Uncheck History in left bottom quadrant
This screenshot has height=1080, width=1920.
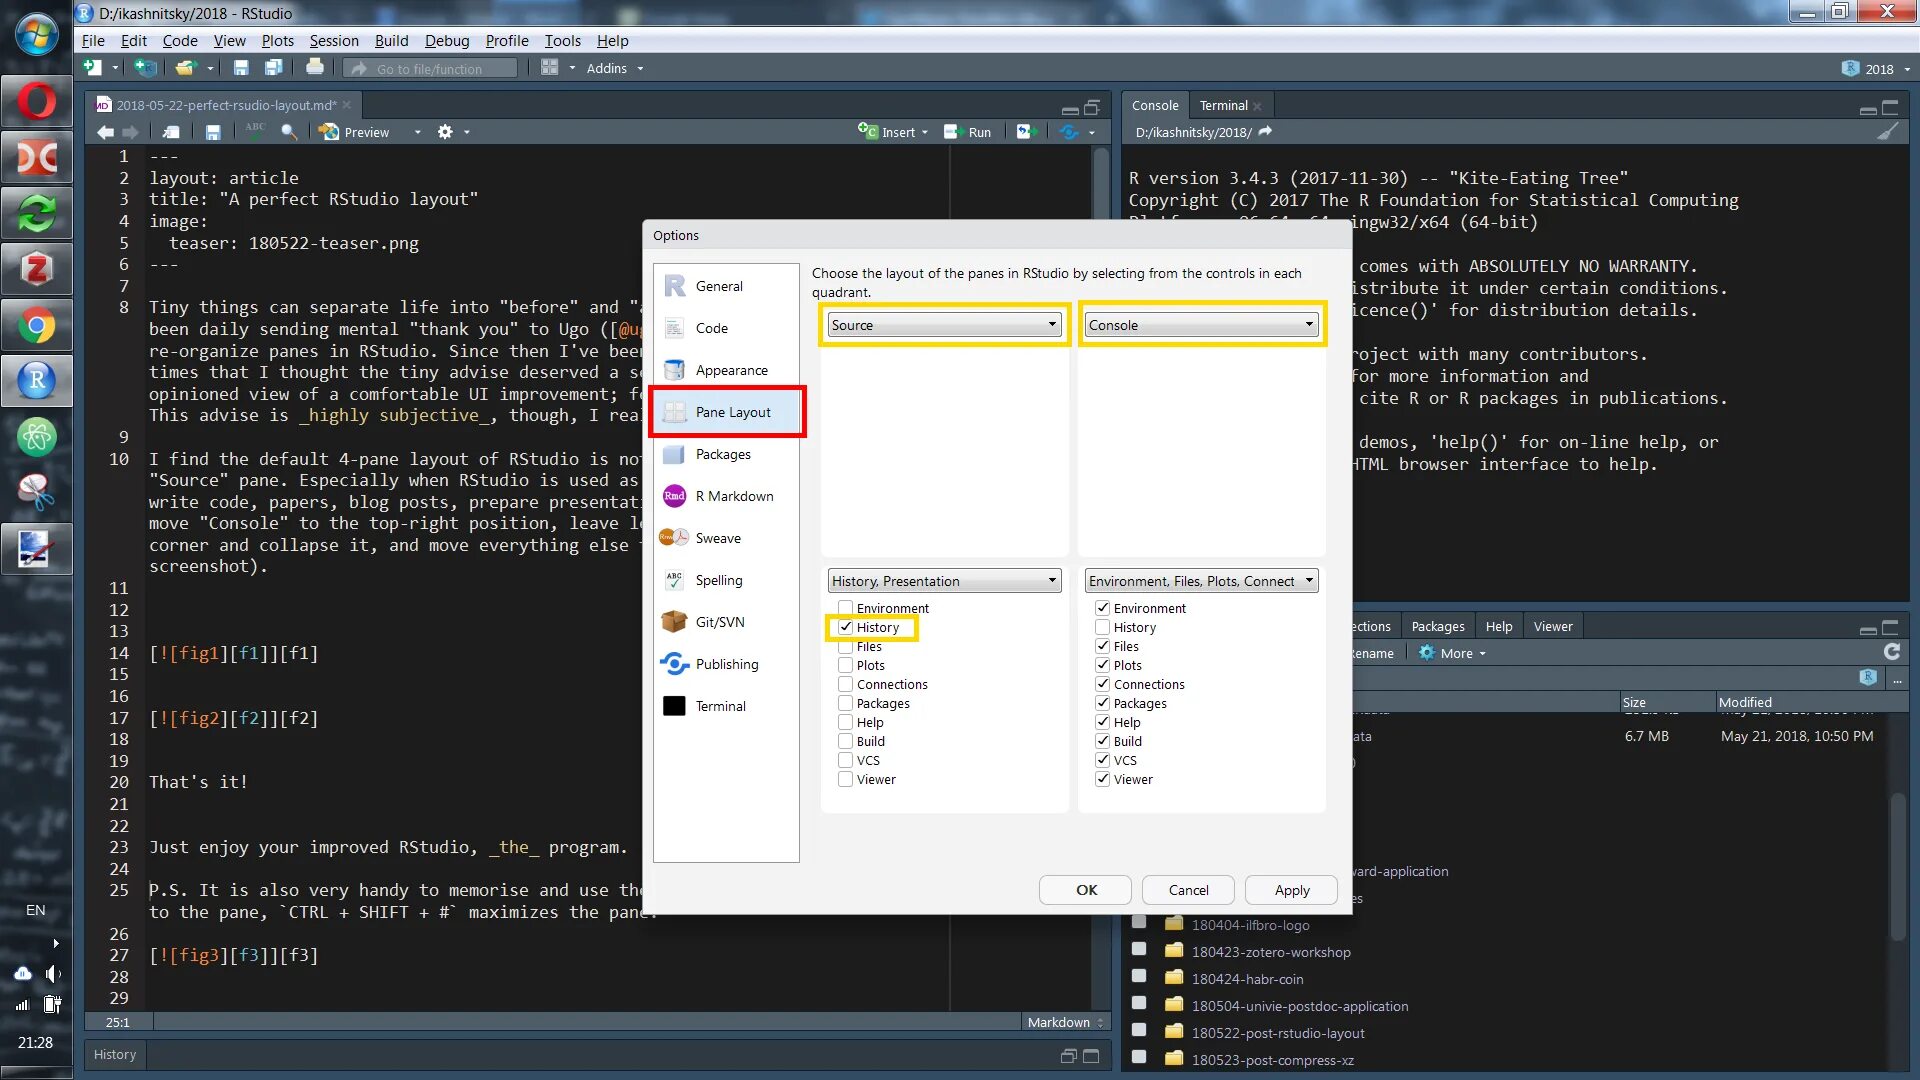pos(846,627)
